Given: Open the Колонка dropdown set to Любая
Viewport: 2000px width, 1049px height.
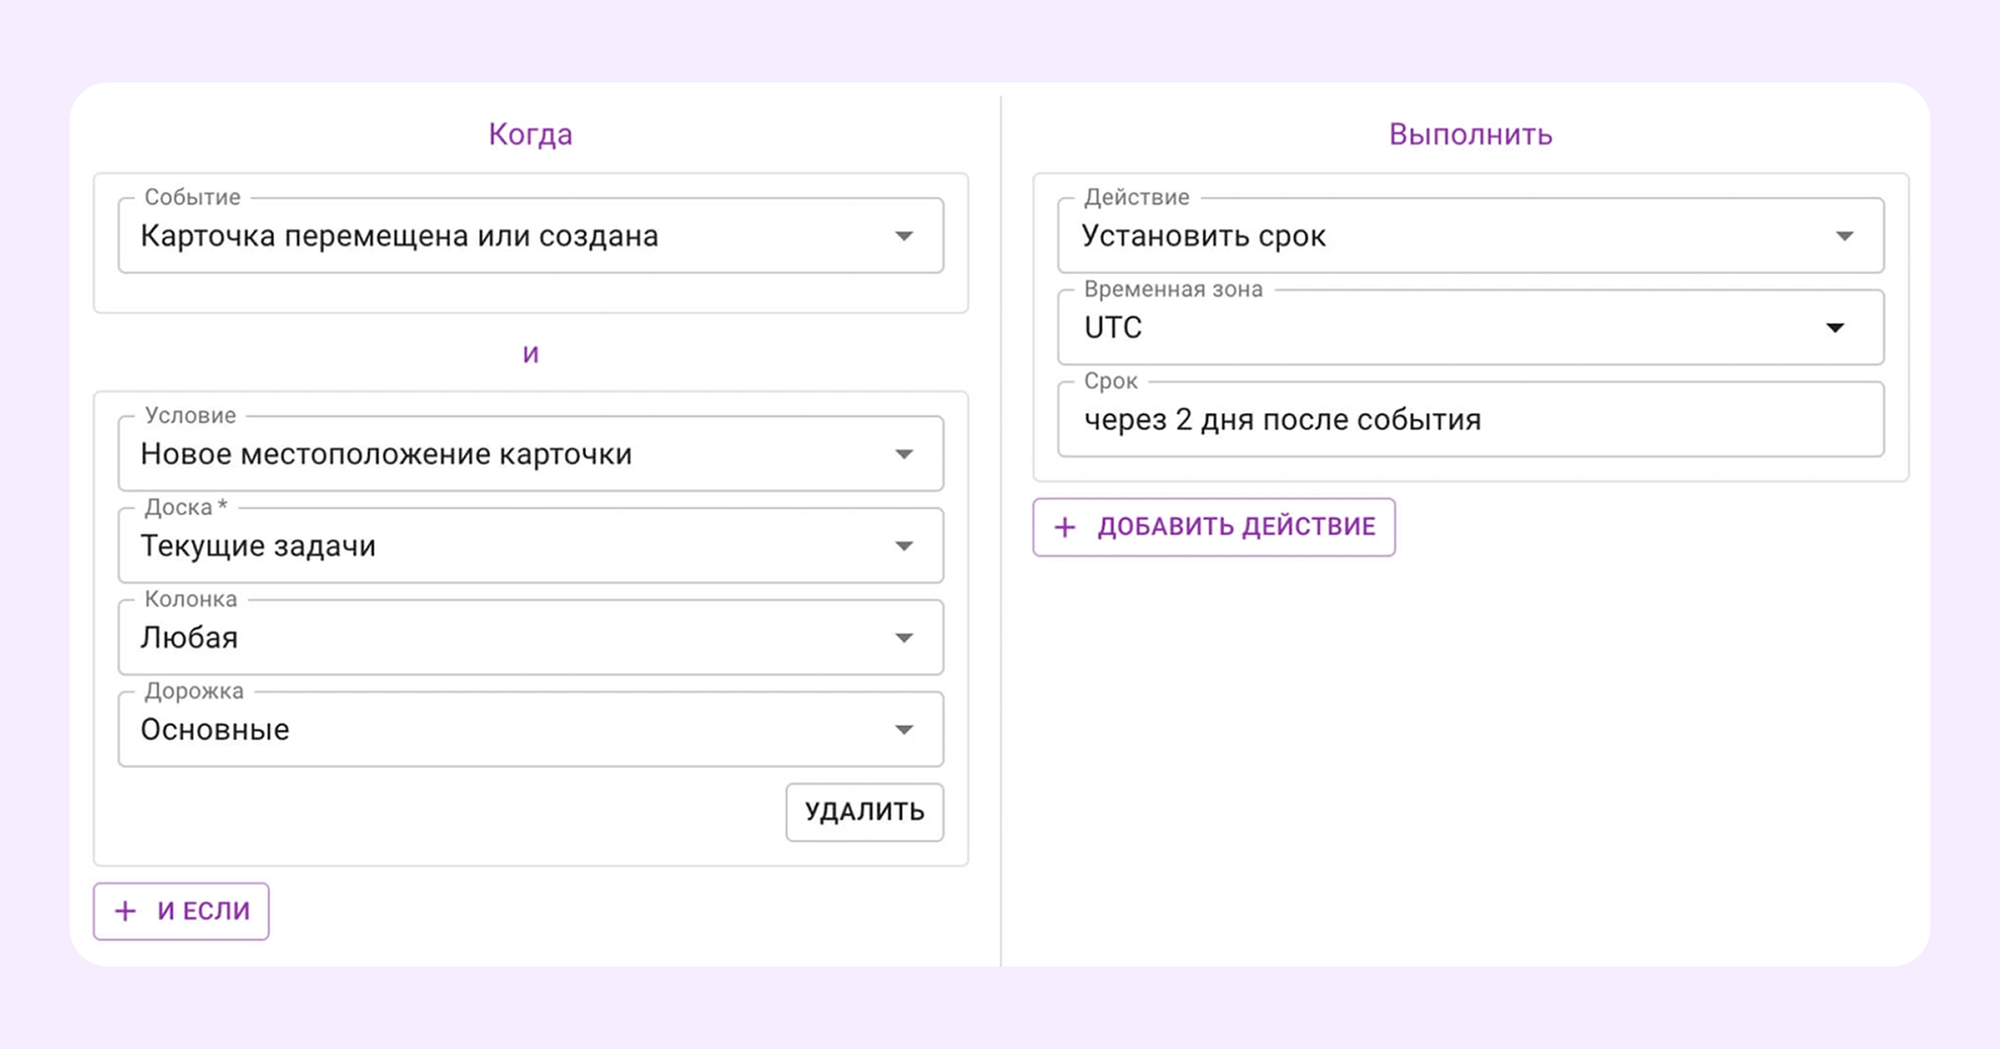Looking at the screenshot, I should [530, 637].
